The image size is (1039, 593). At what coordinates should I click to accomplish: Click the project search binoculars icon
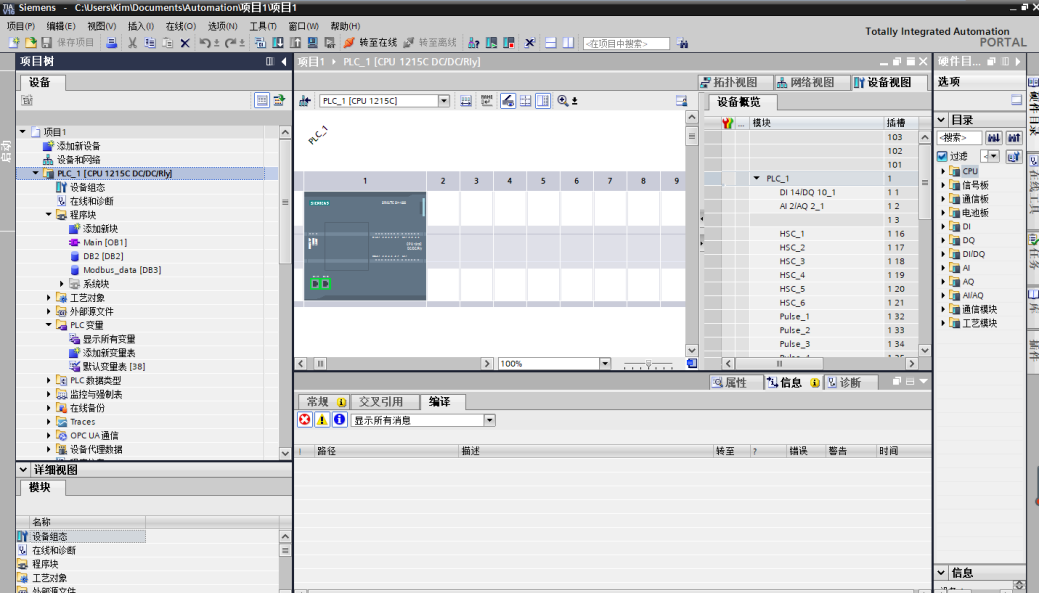pyautogui.click(x=682, y=43)
